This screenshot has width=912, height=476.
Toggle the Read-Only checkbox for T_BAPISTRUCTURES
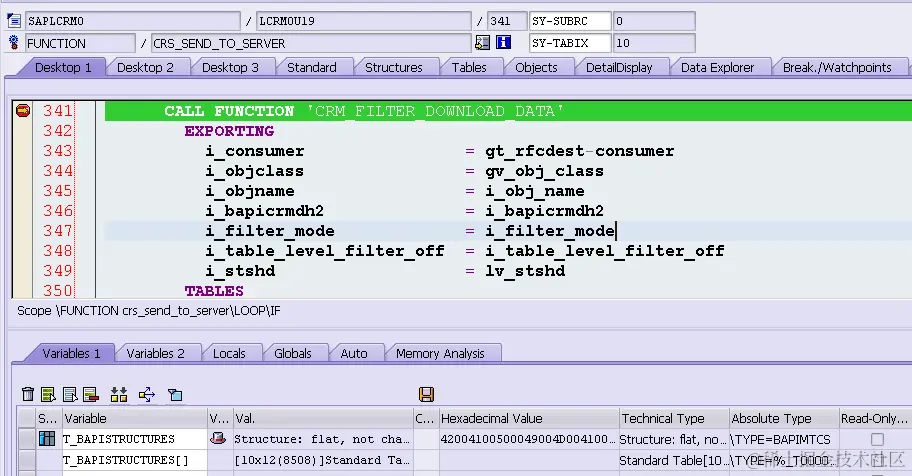tap(877, 439)
